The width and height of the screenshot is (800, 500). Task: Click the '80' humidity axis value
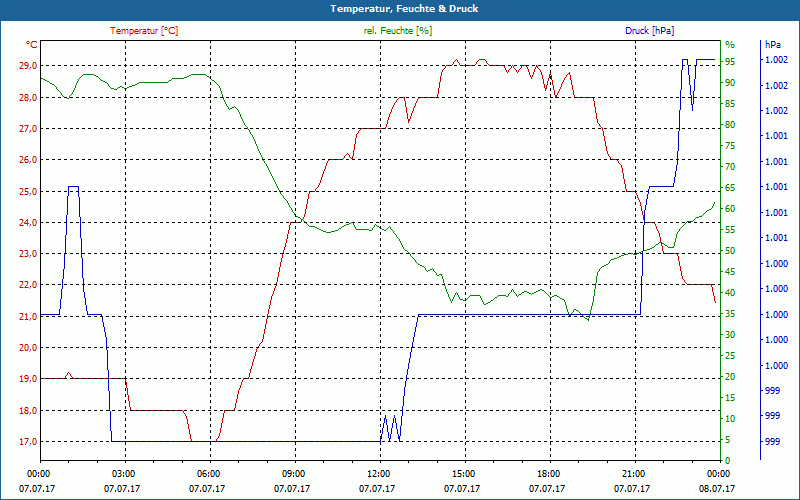(730, 124)
